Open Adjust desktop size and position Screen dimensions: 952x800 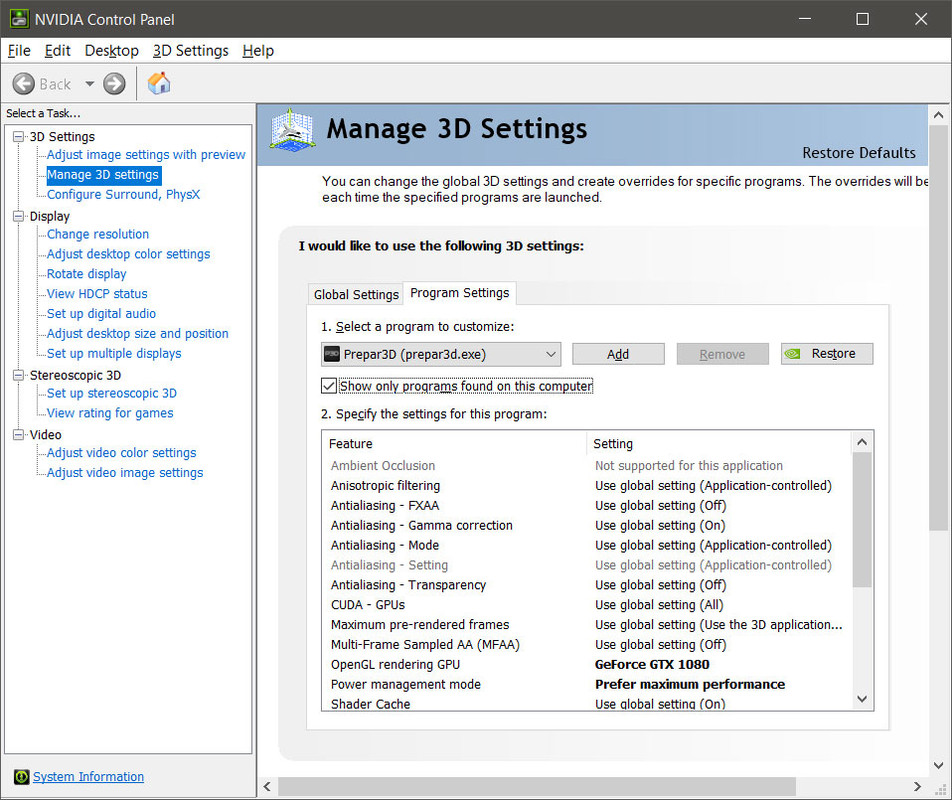tap(138, 333)
